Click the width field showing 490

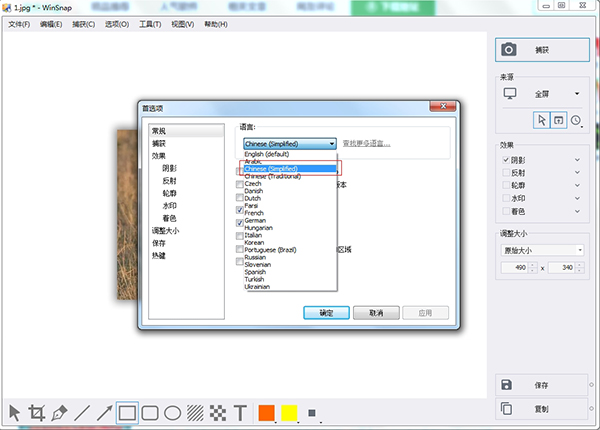(x=515, y=267)
